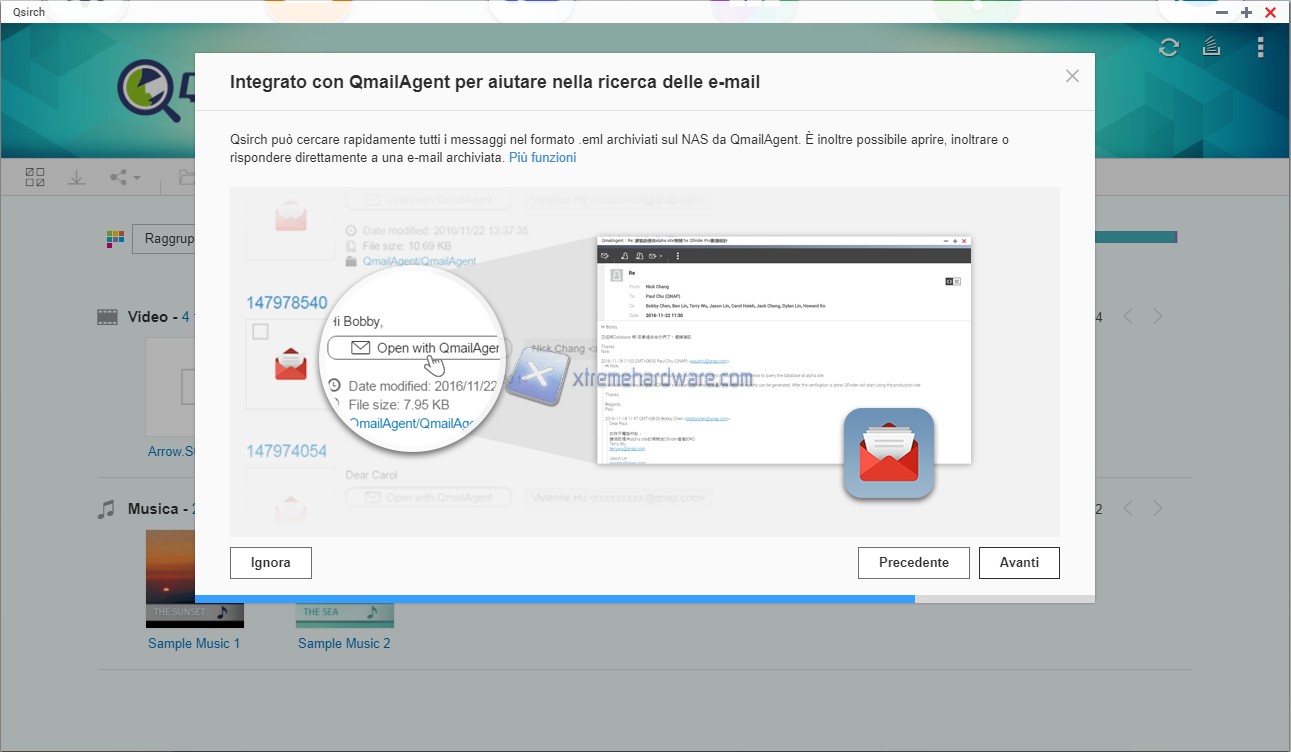1291x752 pixels.
Task: Open the Sample Music 1 sunset thumbnail
Action: pos(194,578)
